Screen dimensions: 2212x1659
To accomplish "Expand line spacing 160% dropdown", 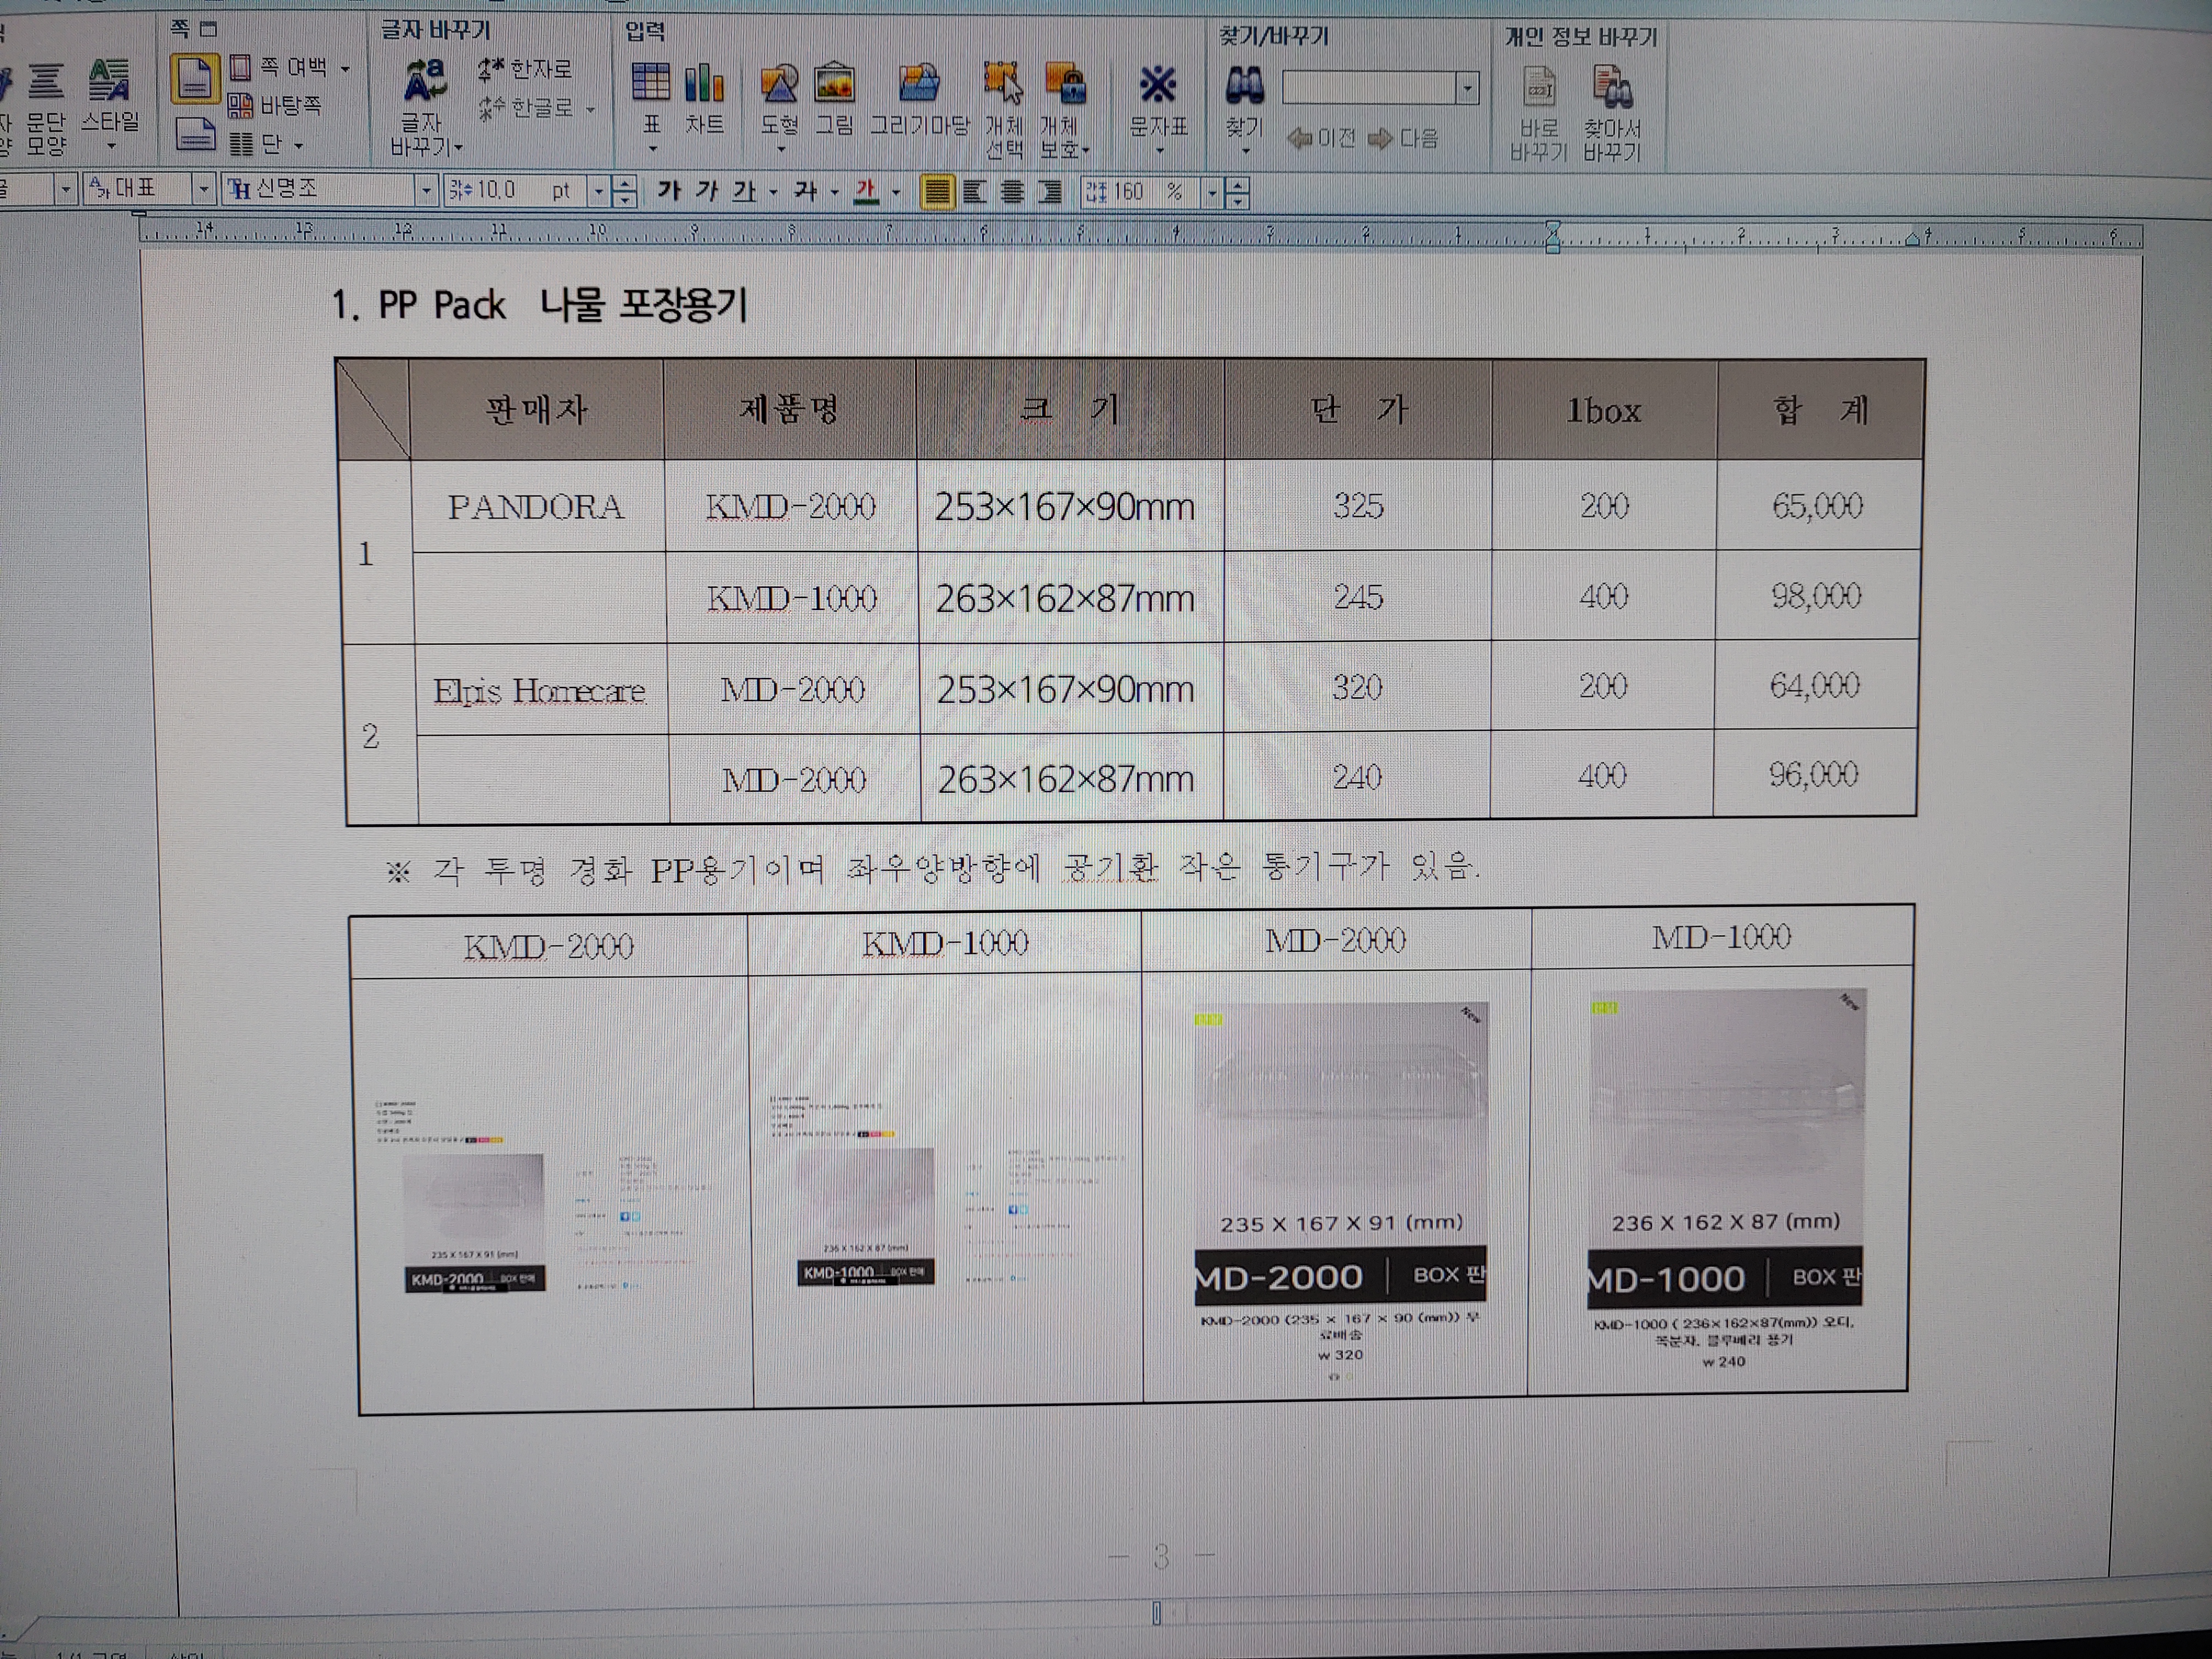I will (1211, 192).
